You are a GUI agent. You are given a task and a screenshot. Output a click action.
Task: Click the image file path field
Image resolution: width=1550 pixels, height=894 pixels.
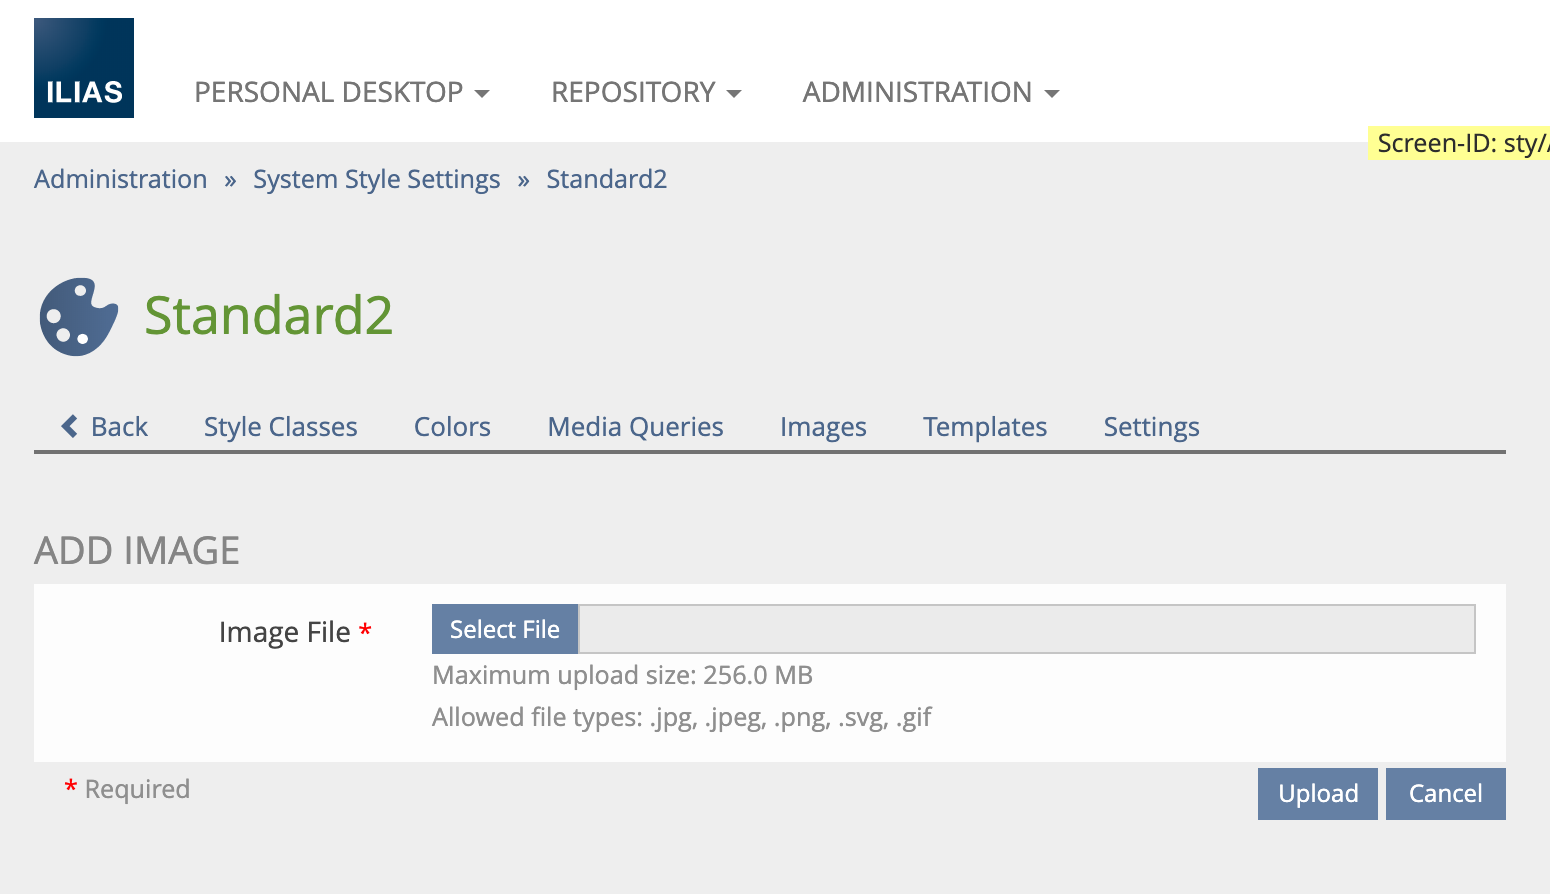[1026, 629]
